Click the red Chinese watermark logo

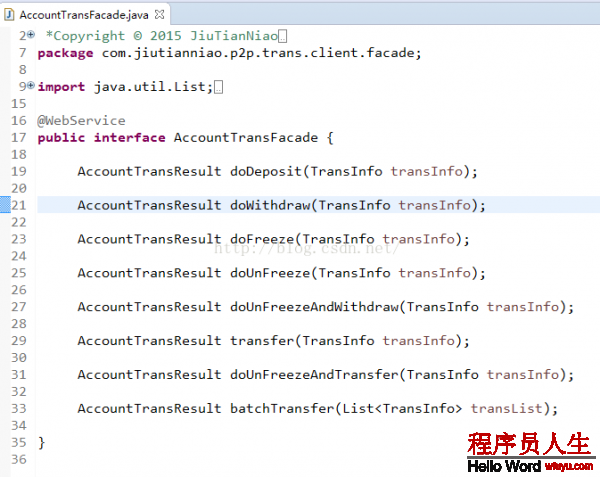pyautogui.click(x=530, y=444)
